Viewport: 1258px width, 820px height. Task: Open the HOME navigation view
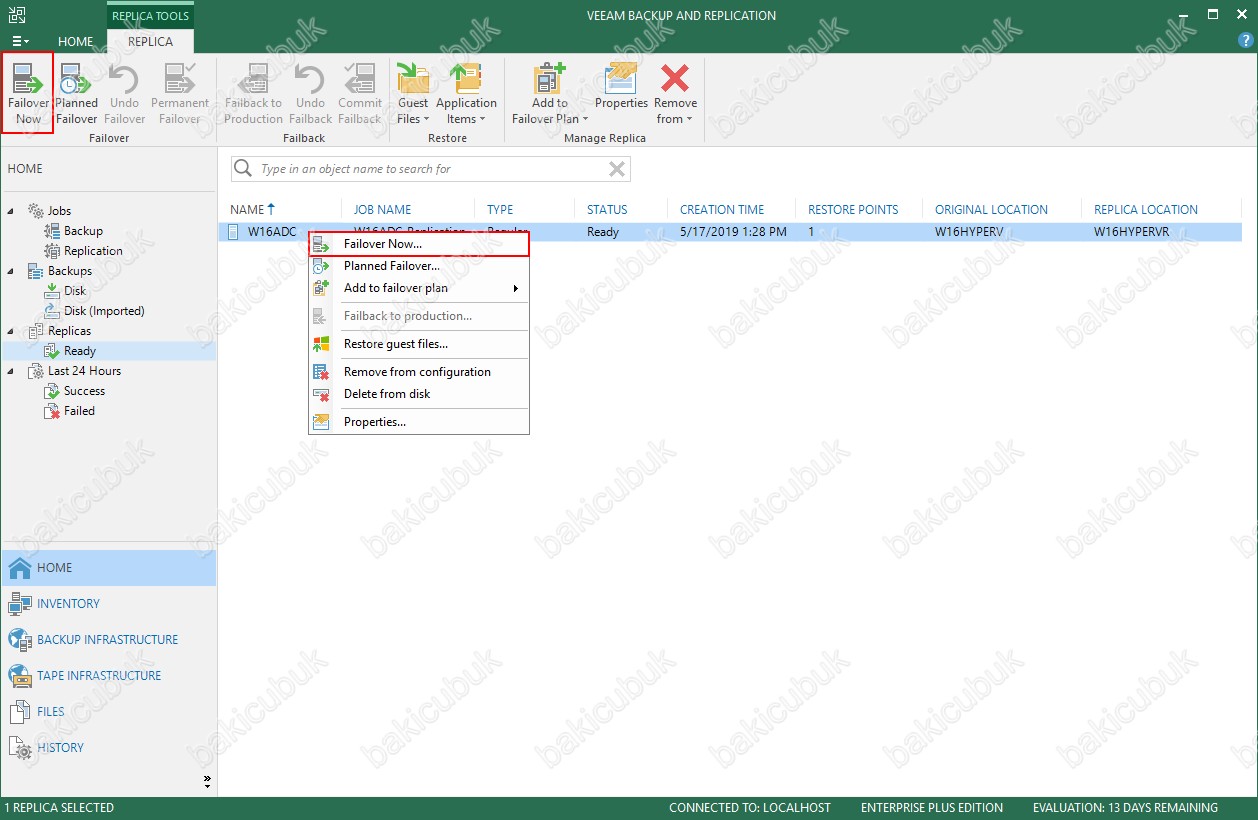coord(108,568)
